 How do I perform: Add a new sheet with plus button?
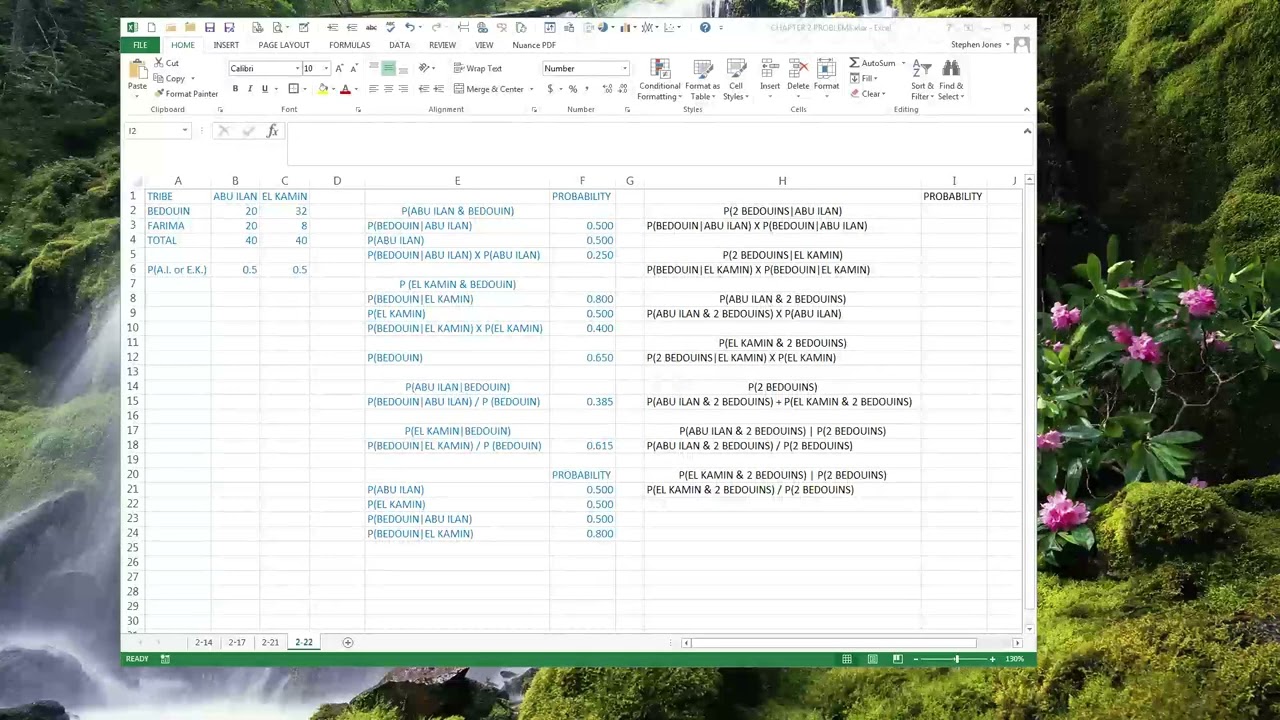[x=348, y=642]
